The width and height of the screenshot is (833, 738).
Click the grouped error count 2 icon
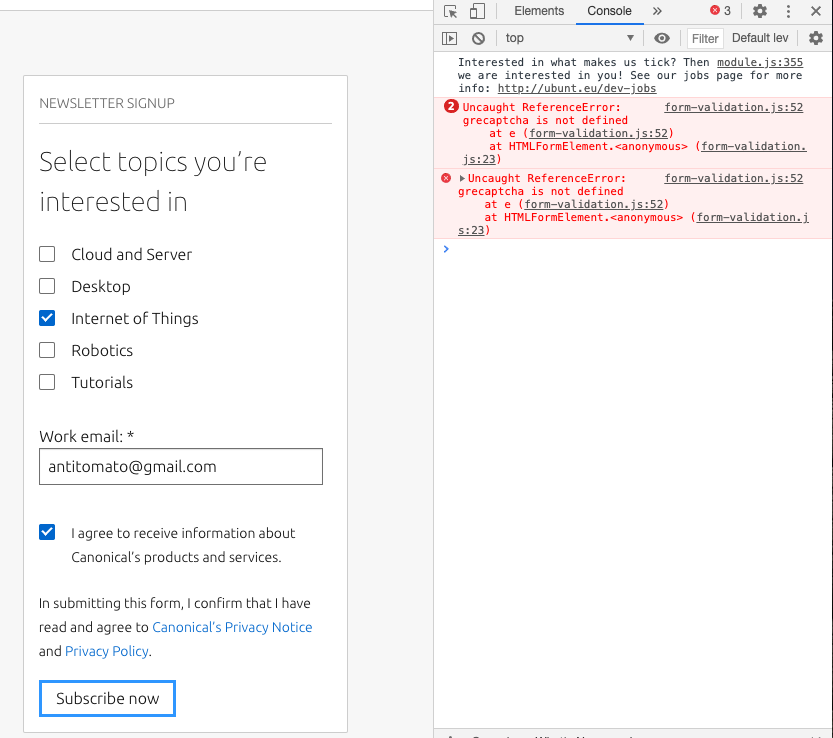451,106
